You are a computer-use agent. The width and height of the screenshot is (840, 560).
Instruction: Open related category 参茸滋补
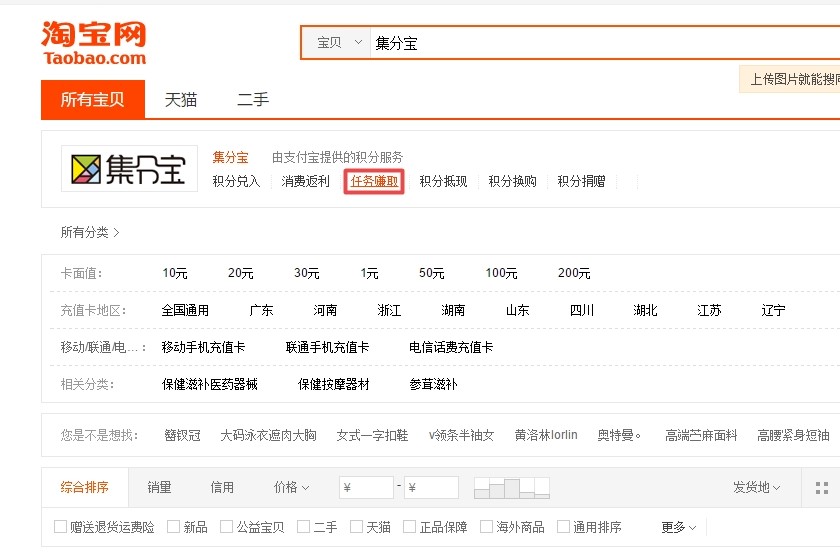pos(433,384)
